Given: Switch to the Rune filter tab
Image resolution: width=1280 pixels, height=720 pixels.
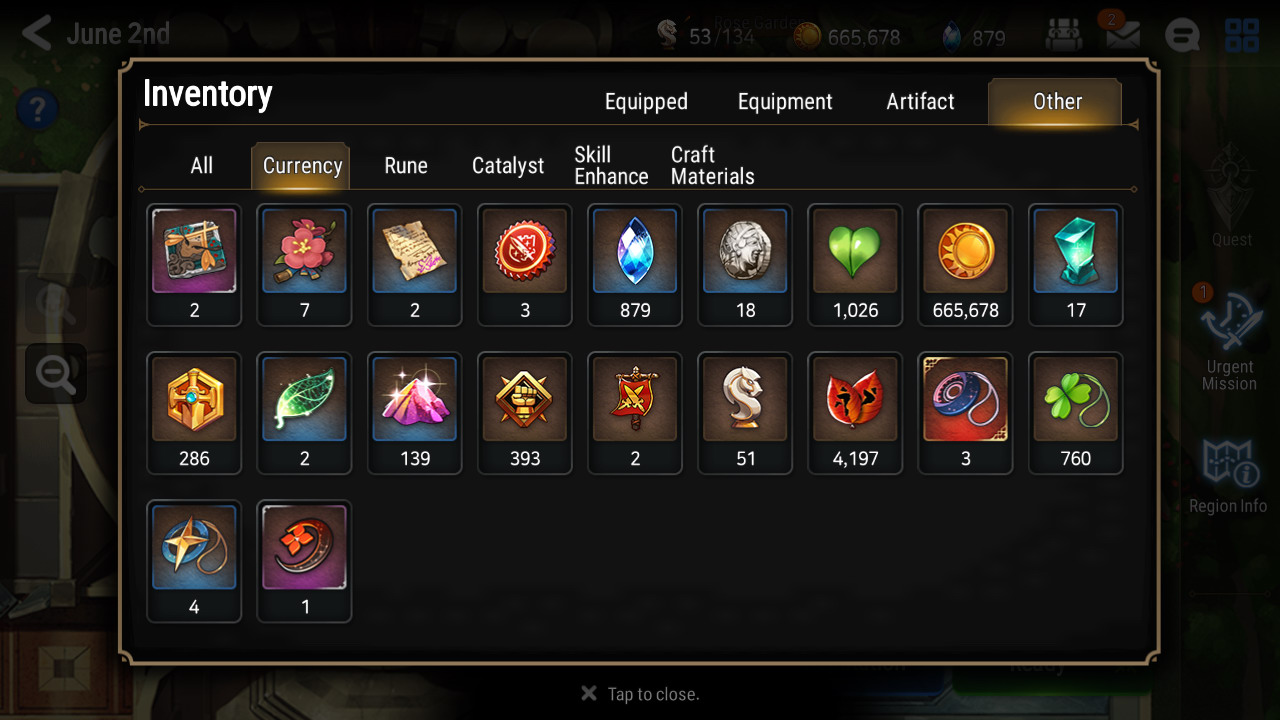Looking at the screenshot, I should point(406,166).
